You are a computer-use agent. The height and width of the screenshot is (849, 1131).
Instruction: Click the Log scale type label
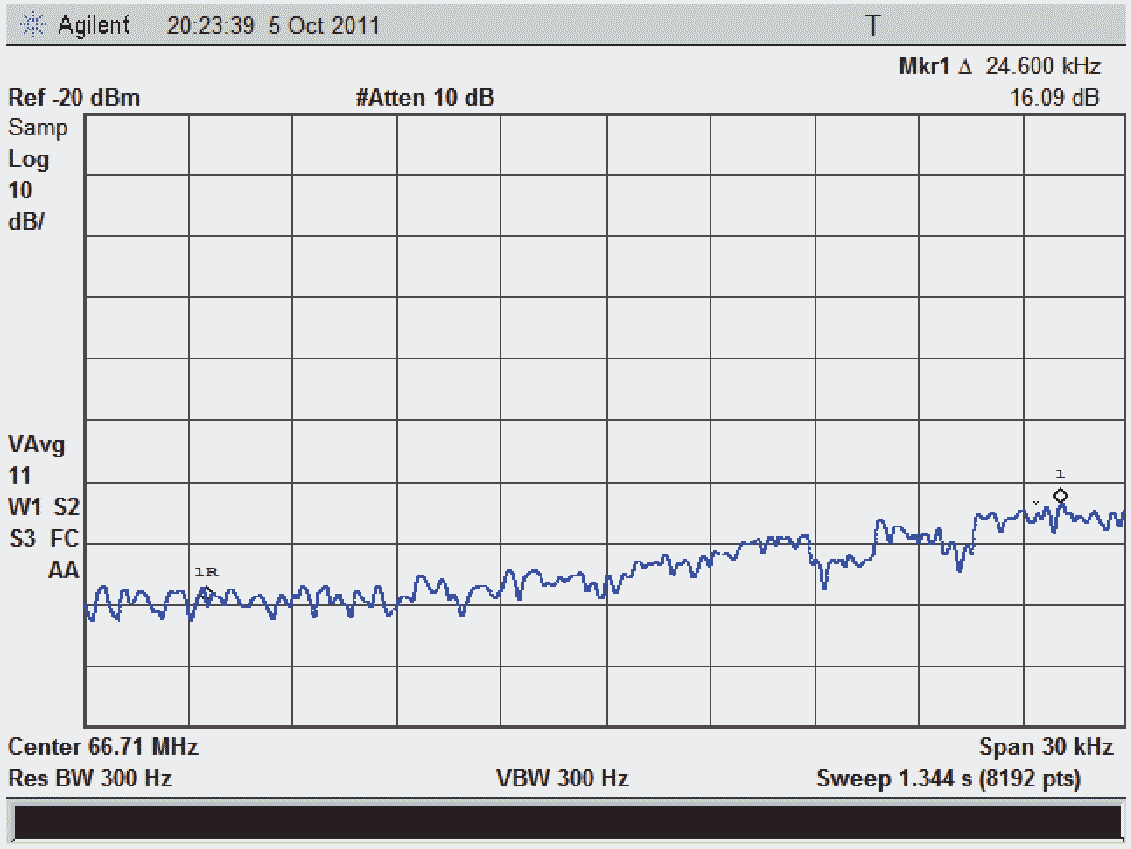click(29, 159)
